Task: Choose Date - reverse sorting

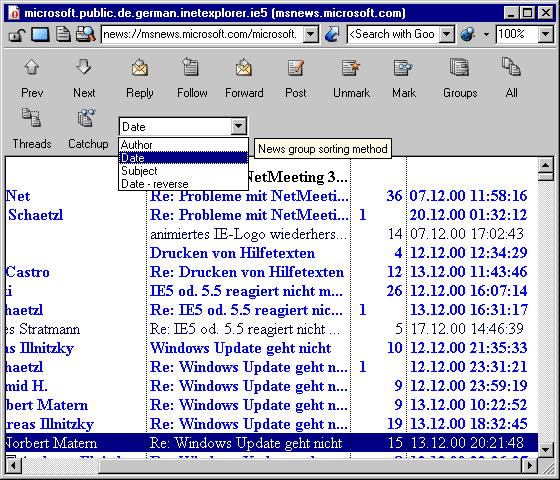Action: 183,184
